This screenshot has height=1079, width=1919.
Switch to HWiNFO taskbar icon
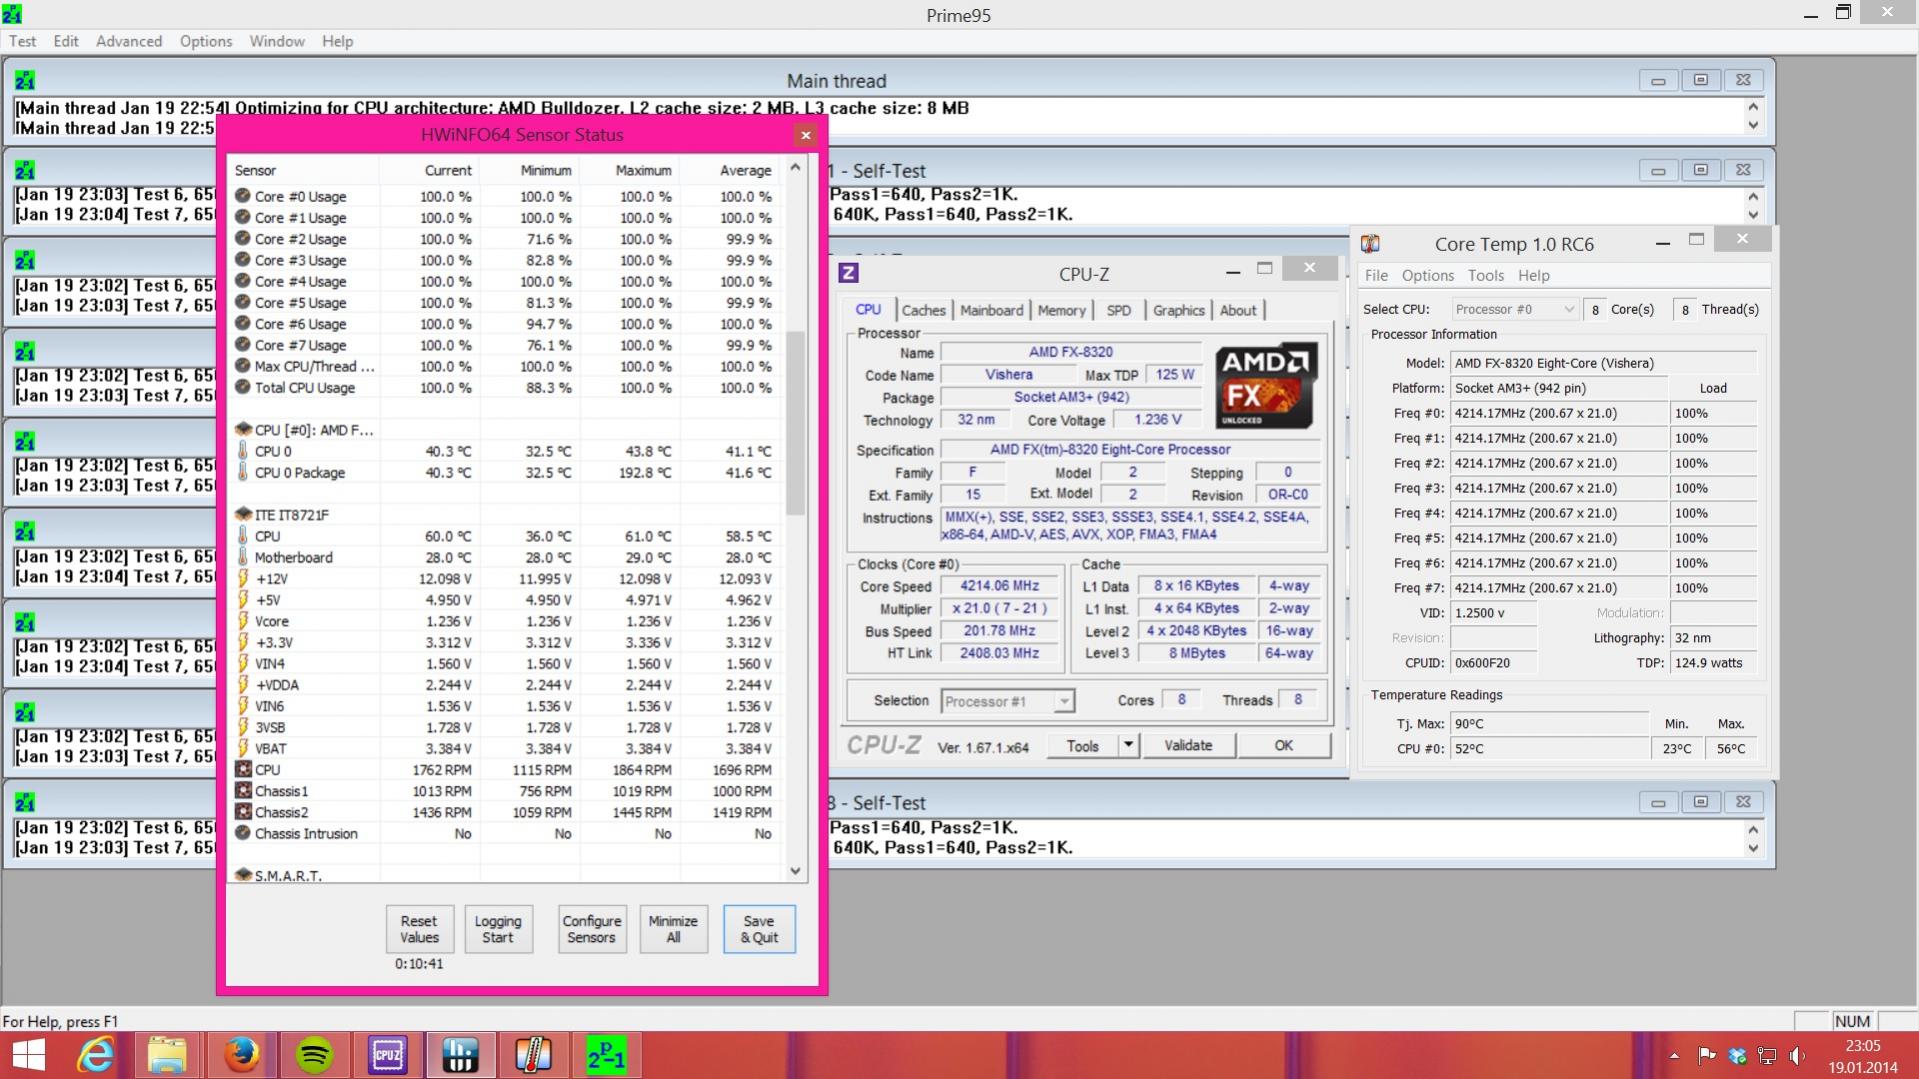(460, 1055)
